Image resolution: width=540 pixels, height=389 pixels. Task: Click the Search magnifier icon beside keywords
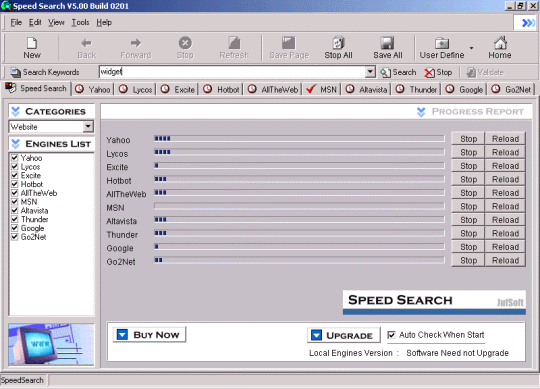385,73
